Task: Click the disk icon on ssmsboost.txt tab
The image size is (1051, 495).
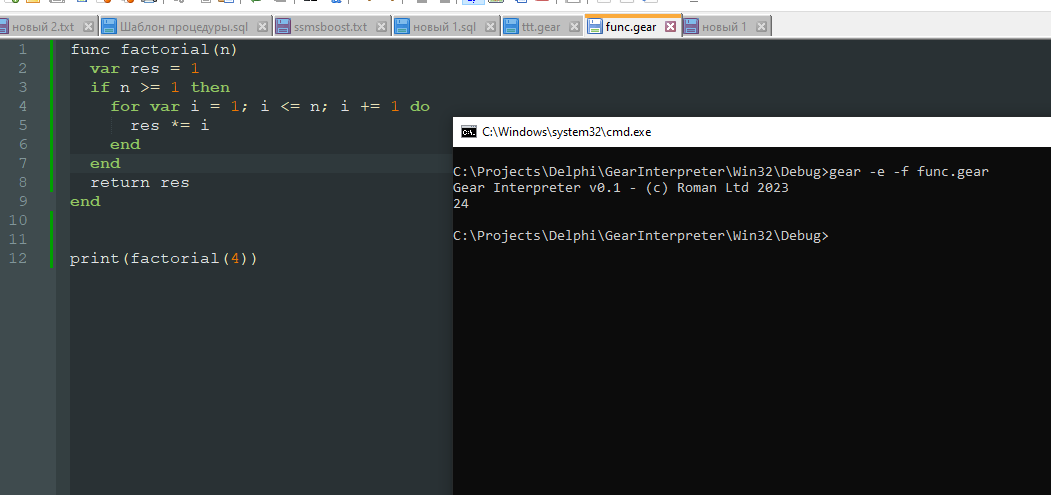Action: point(282,27)
